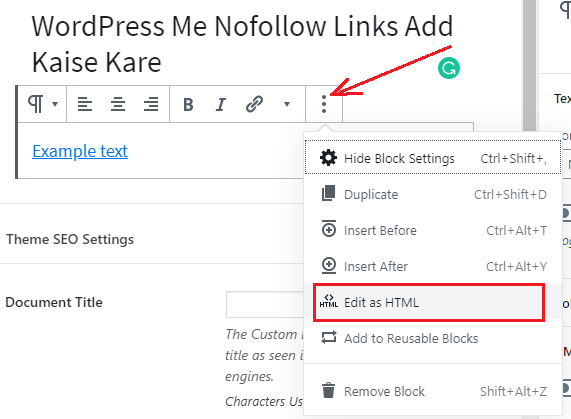Click the reusable blocks loop icon

[329, 337]
